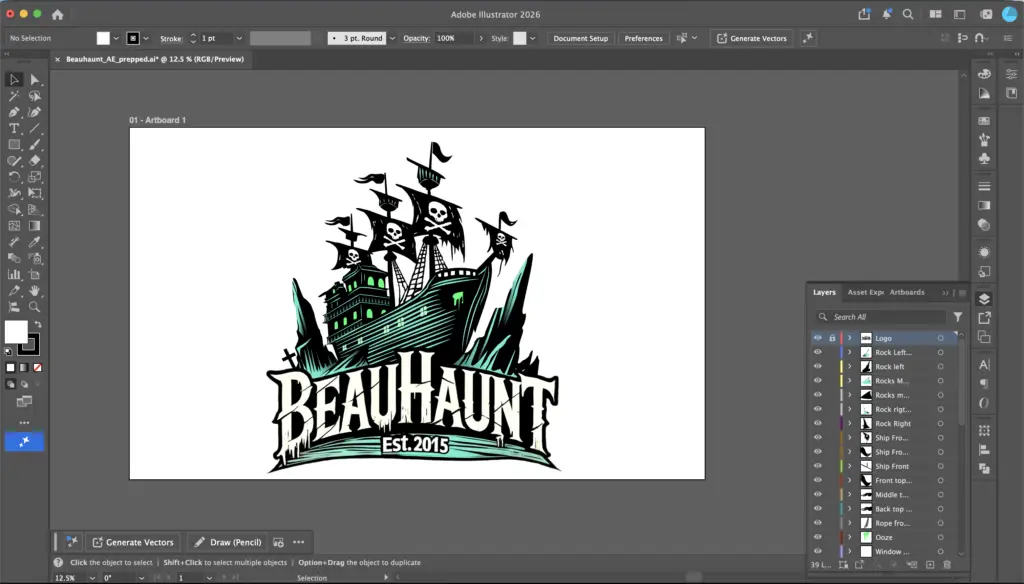
Task: Select the Beauhaunt_AE_prepped.ai document tab
Action: coord(155,59)
